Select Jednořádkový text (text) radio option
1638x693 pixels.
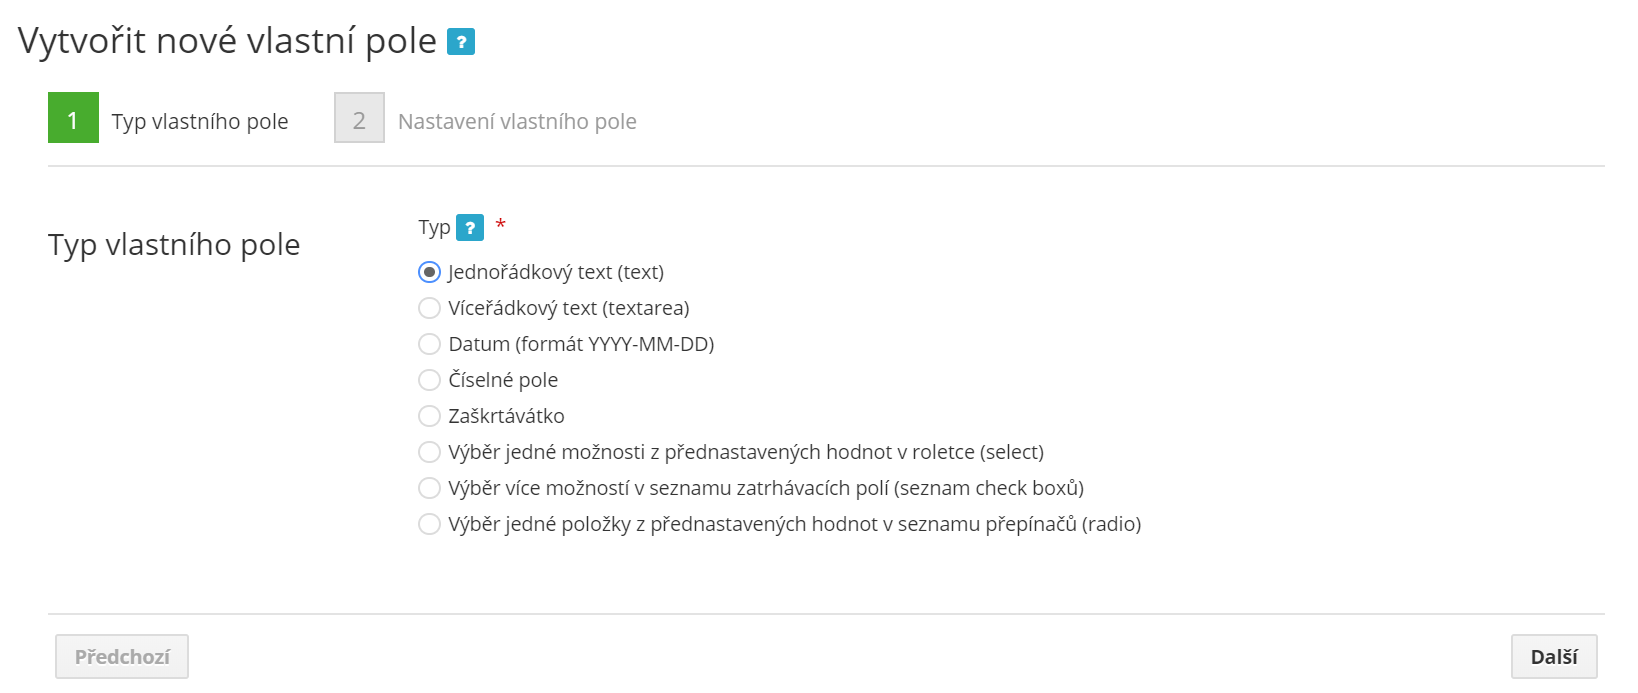429,272
